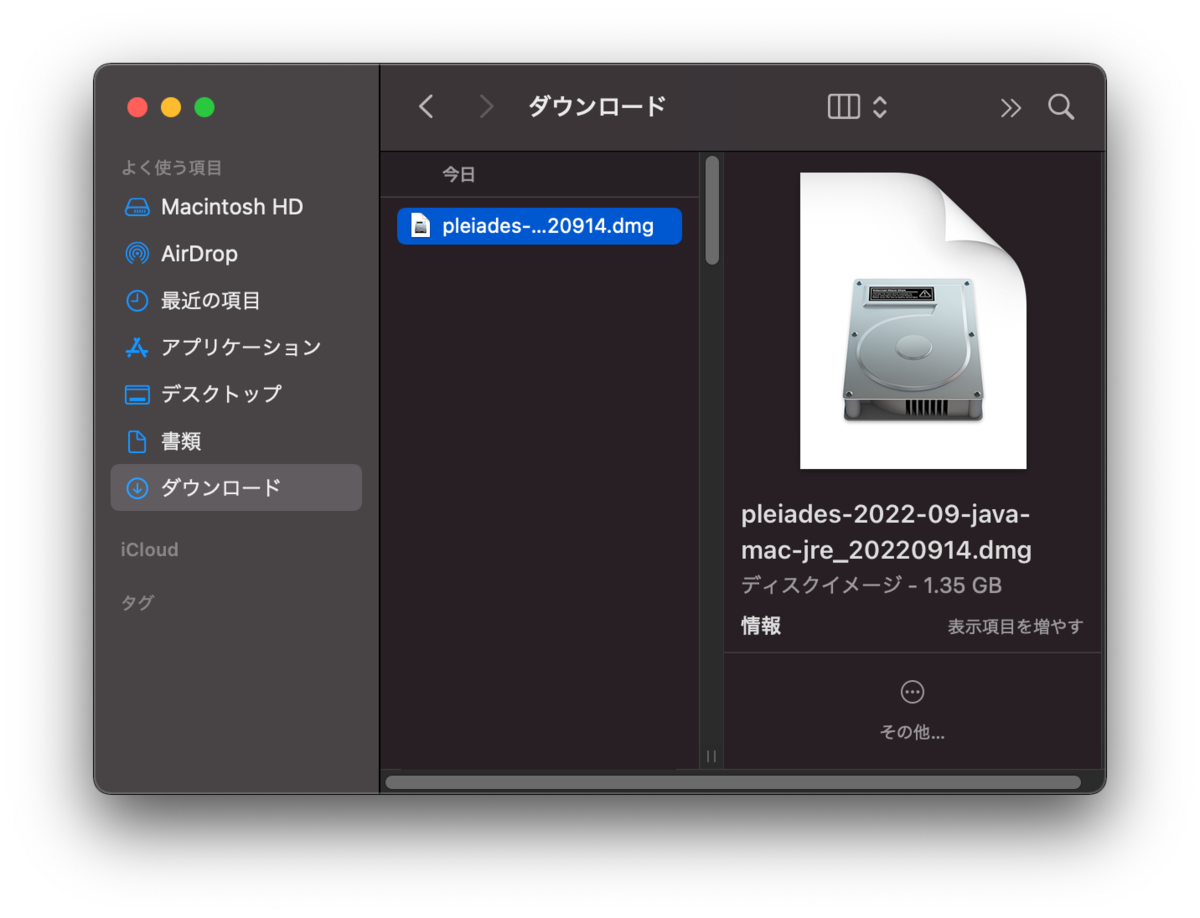Open デスクトップ in sidebar
This screenshot has height=918, width=1200.
click(236, 394)
